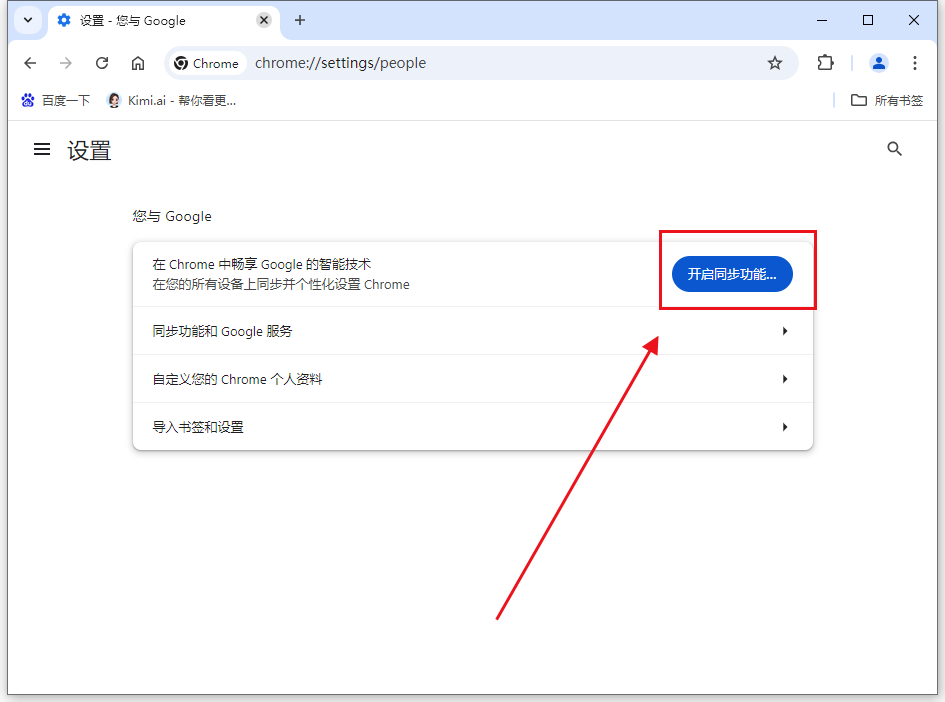Expand 自定义您的 Chrome 个人资料 row arrow
This screenshot has height=702, width=945.
pyautogui.click(x=785, y=379)
